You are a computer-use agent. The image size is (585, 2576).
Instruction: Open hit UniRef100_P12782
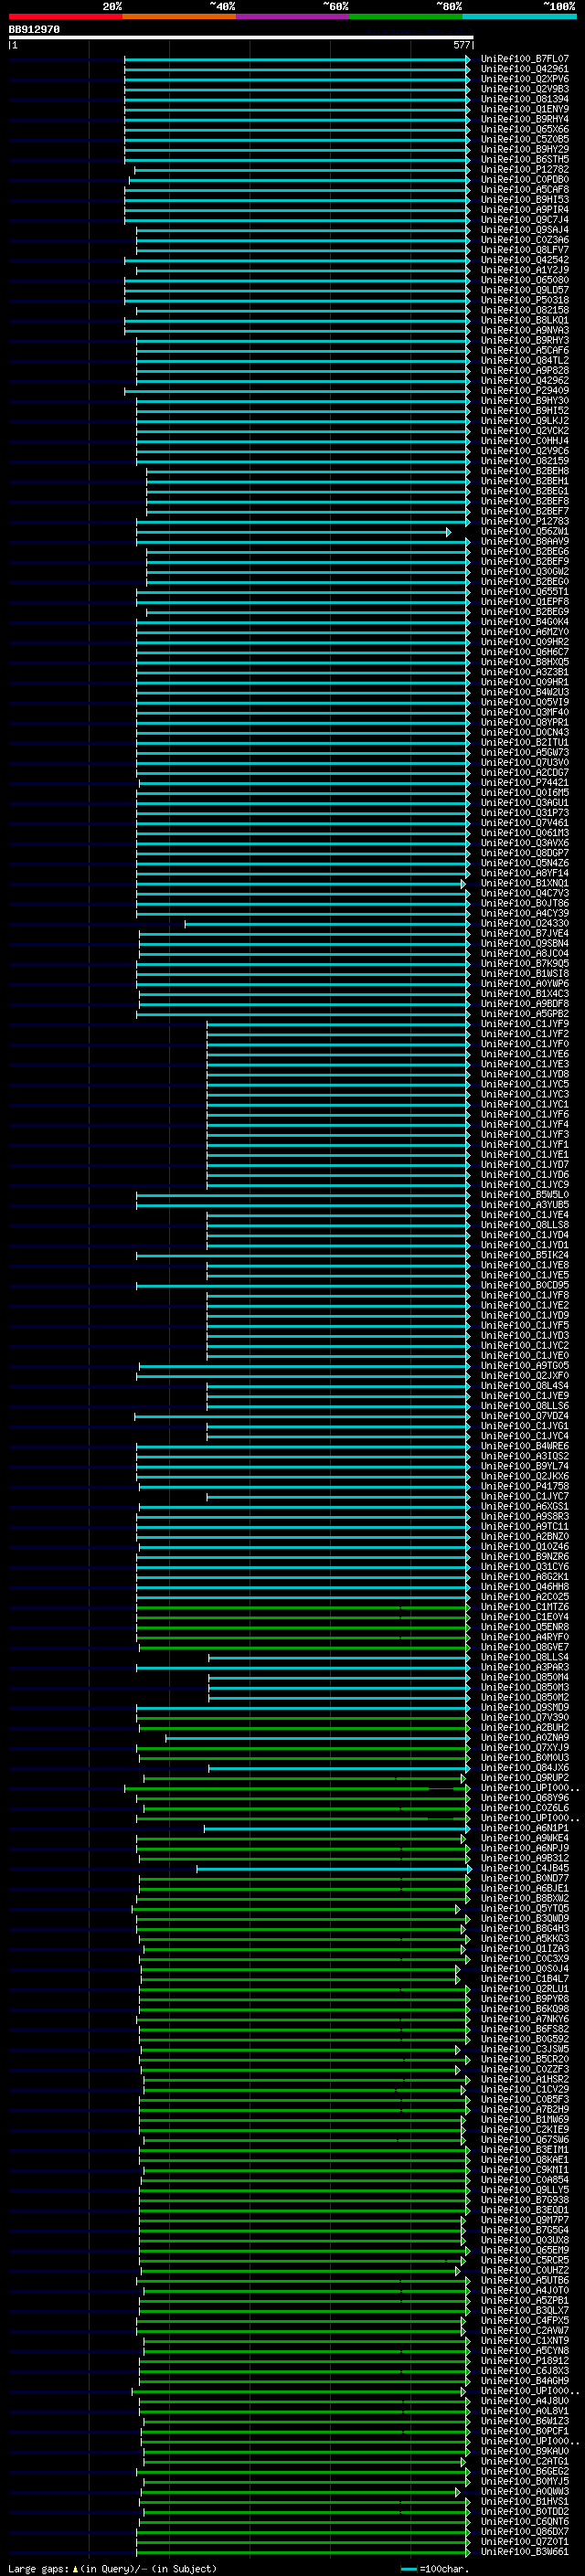(x=525, y=170)
